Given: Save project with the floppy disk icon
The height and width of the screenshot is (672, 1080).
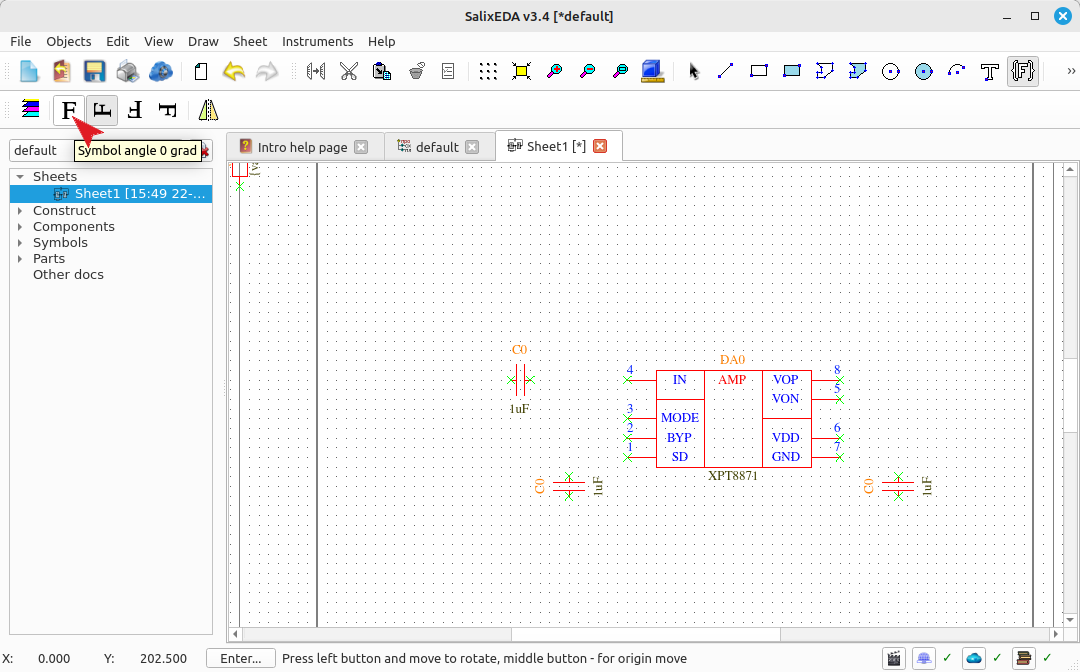Looking at the screenshot, I should pyautogui.click(x=94, y=71).
